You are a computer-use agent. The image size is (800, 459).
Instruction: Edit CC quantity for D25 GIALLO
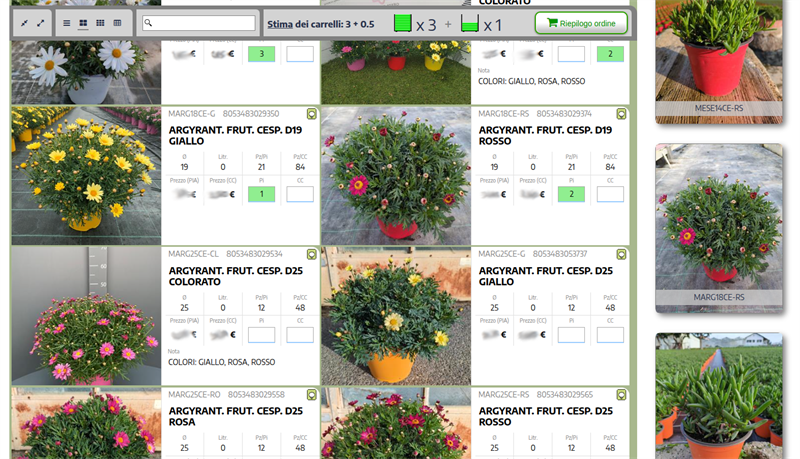coord(610,335)
